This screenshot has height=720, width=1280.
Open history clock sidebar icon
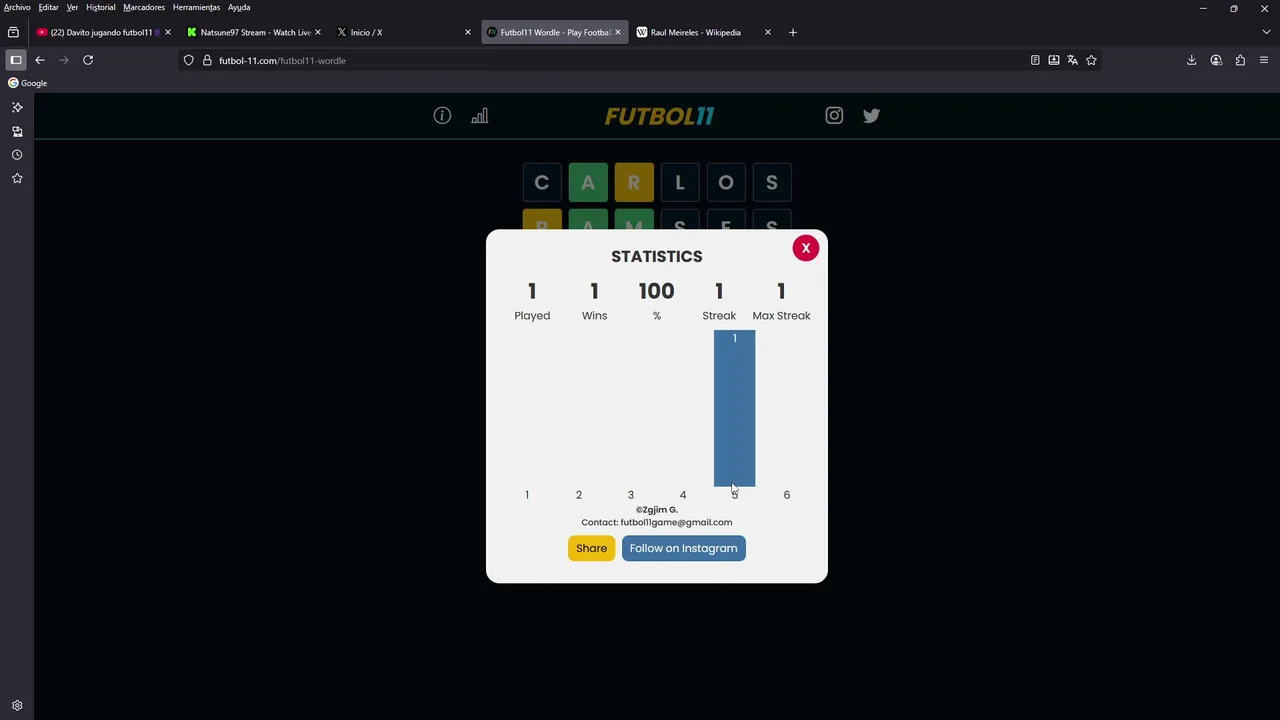point(17,155)
